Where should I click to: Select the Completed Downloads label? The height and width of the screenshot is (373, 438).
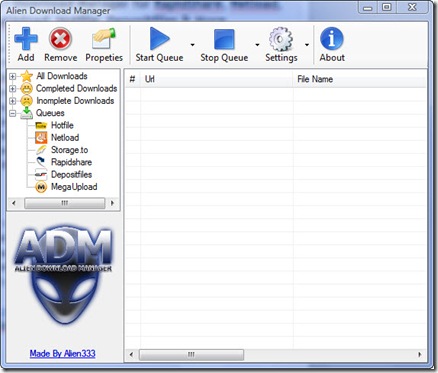coord(76,89)
